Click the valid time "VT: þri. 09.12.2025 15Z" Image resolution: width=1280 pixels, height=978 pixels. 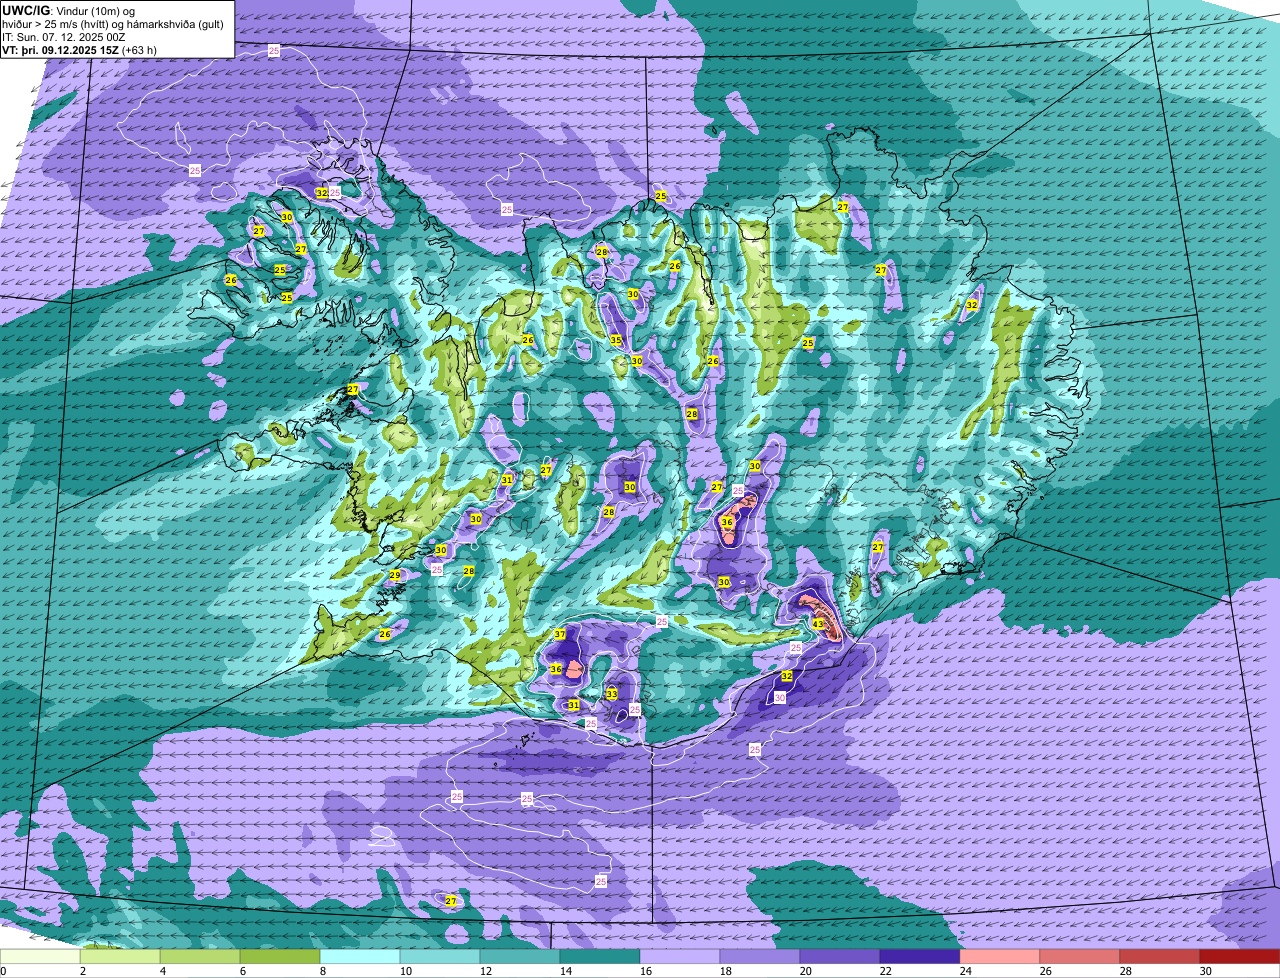click(60, 49)
